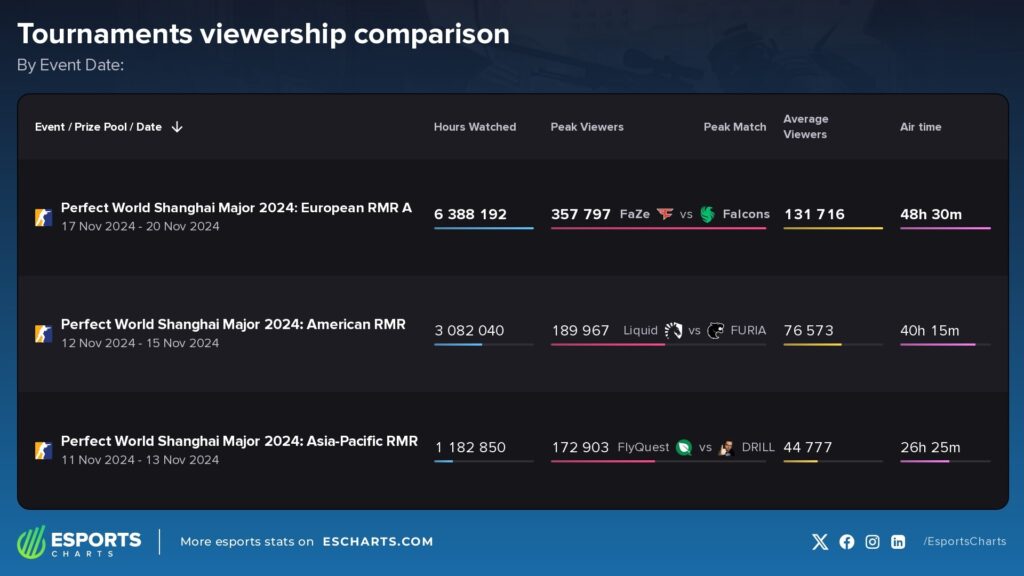Select the FlyQuest team logo
Viewport: 1024px width, 576px height.
pyautogui.click(x=684, y=447)
